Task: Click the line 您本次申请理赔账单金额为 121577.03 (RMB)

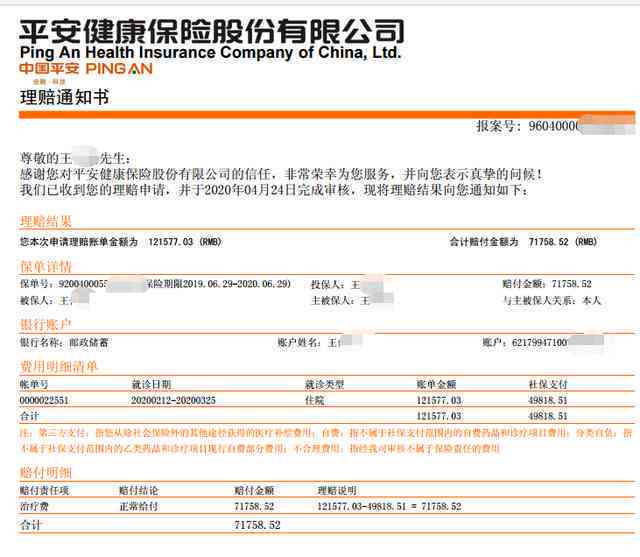Action: [120, 242]
